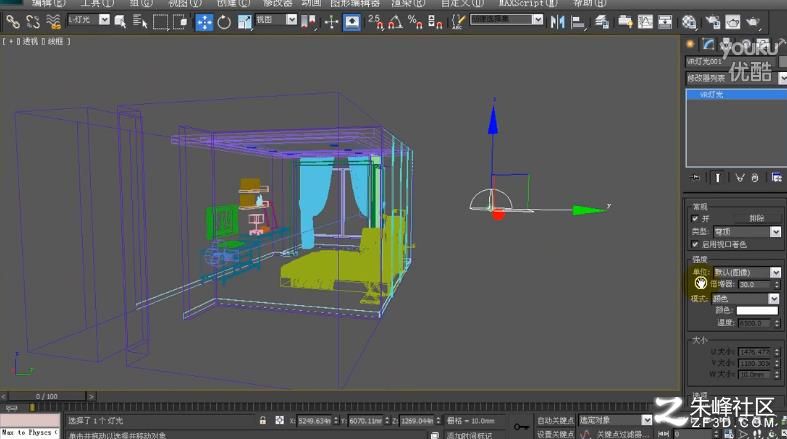Image resolution: width=787 pixels, height=439 pixels.
Task: Click the U 大小 size field
Action: coord(755,352)
